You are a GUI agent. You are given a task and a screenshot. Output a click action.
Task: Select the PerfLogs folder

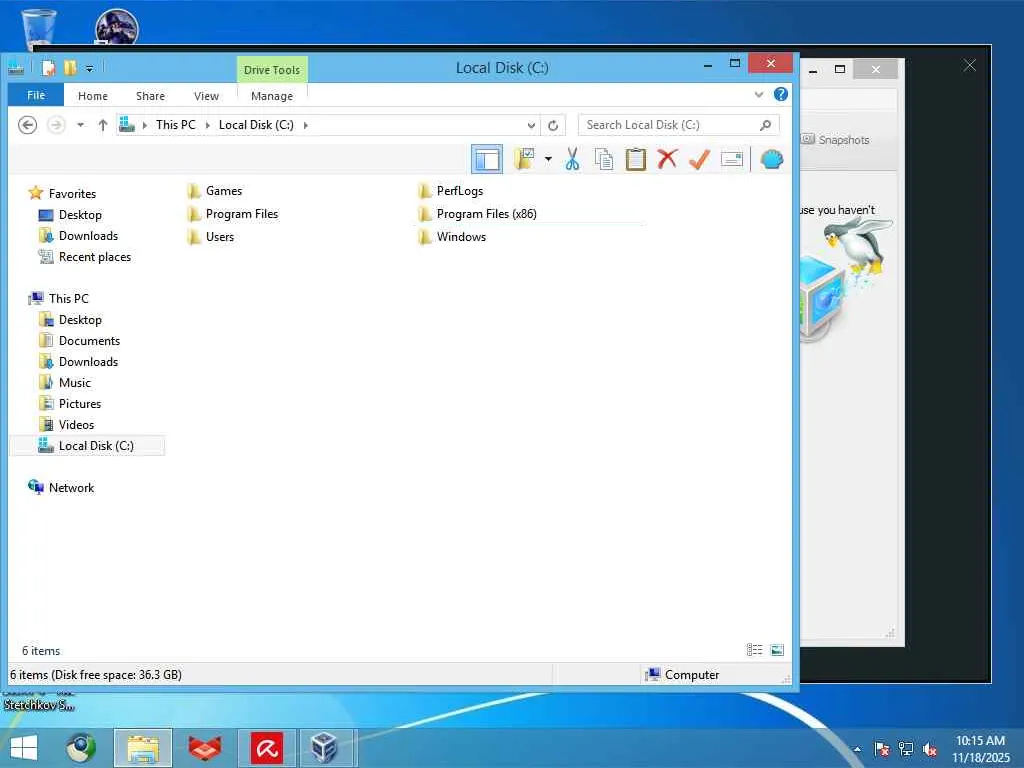(451, 191)
